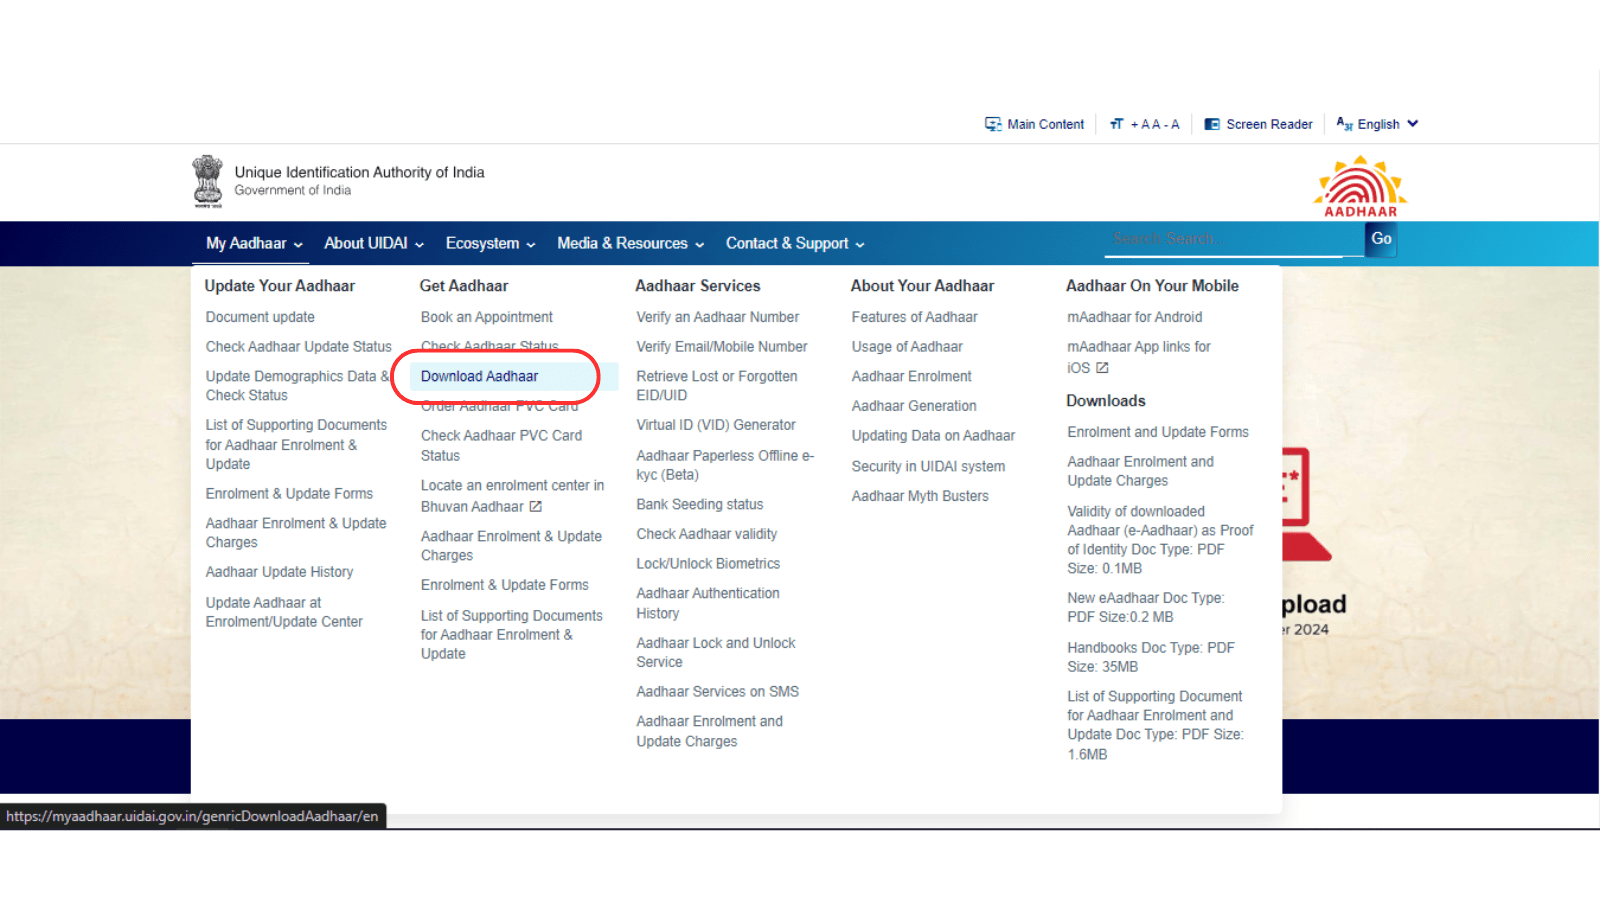
Task: Open Retrieve Lost or Forgotten EID/UID
Action: point(717,385)
